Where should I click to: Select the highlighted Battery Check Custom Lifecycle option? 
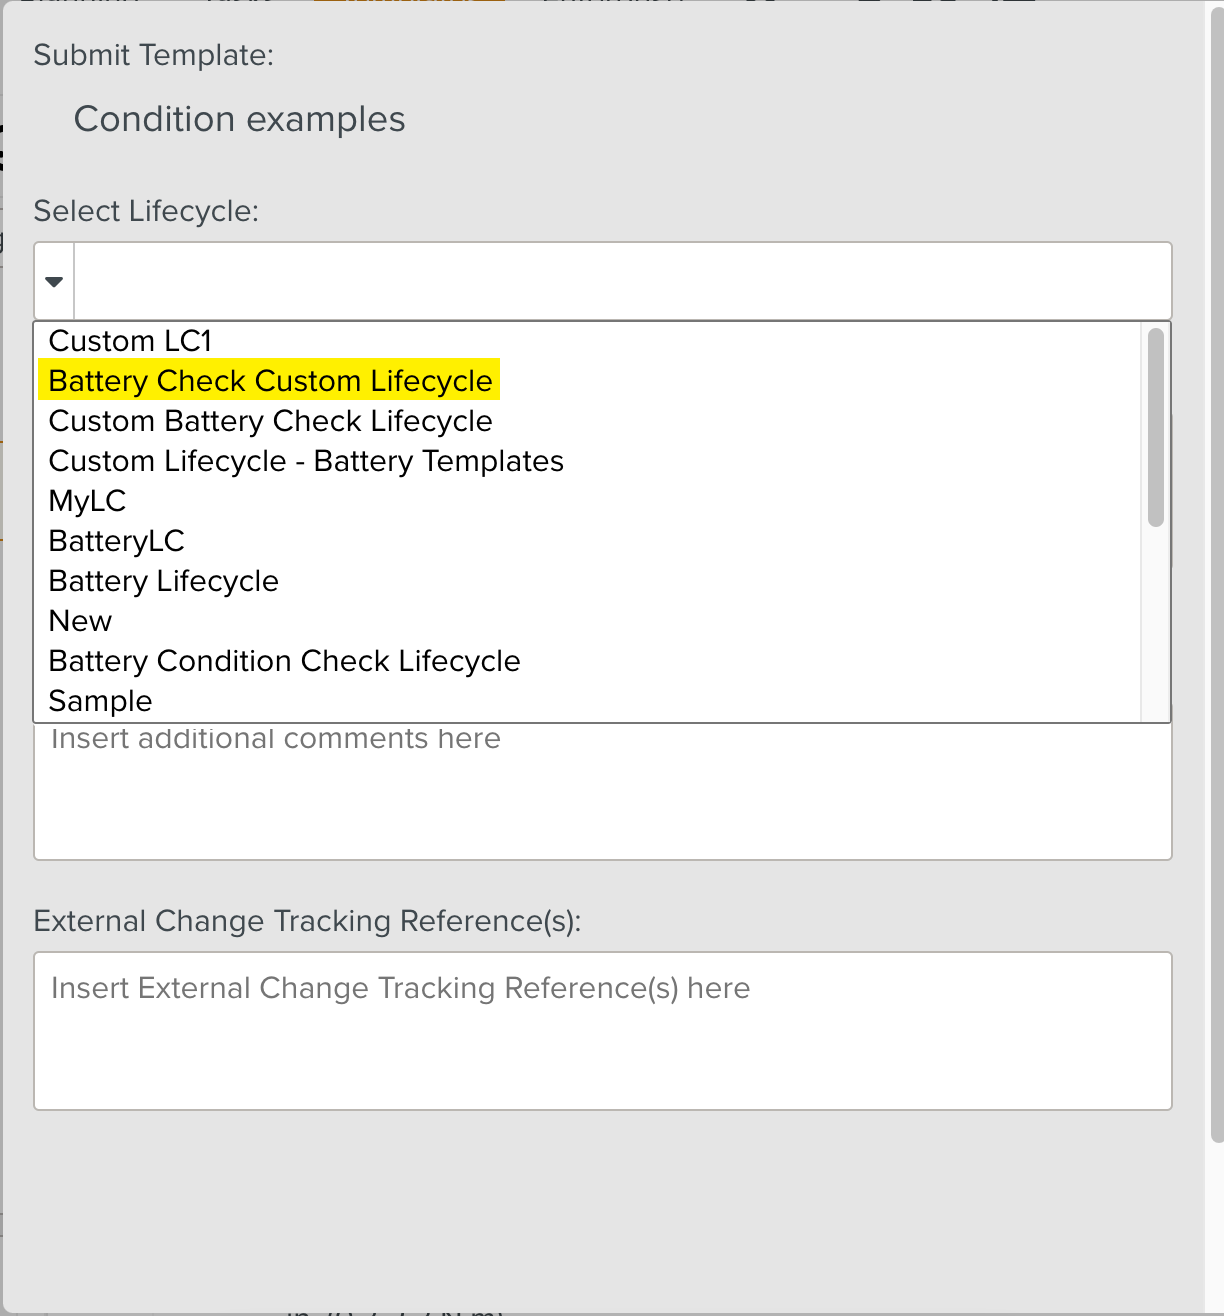pyautogui.click(x=270, y=381)
